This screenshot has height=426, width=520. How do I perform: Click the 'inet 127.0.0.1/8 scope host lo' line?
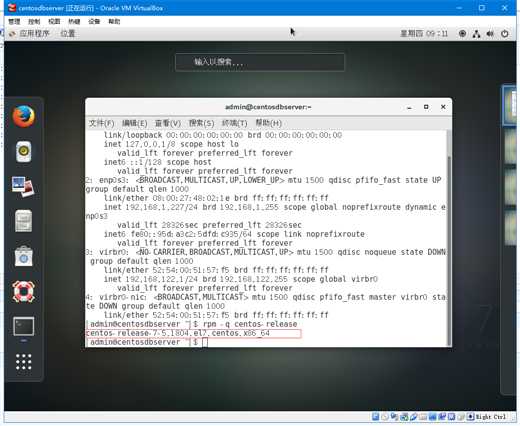tap(171, 144)
